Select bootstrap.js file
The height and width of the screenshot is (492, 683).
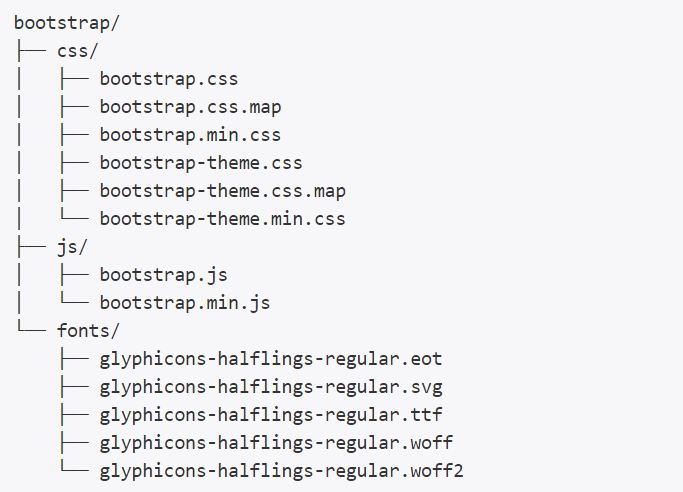(x=163, y=275)
